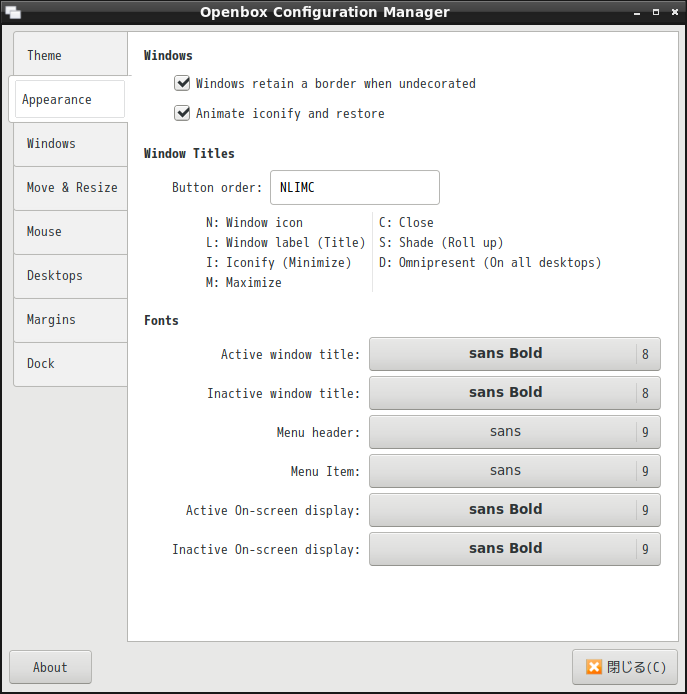Click the 'L: Window label (Title)' text
This screenshot has width=687, height=694.
(x=286, y=243)
